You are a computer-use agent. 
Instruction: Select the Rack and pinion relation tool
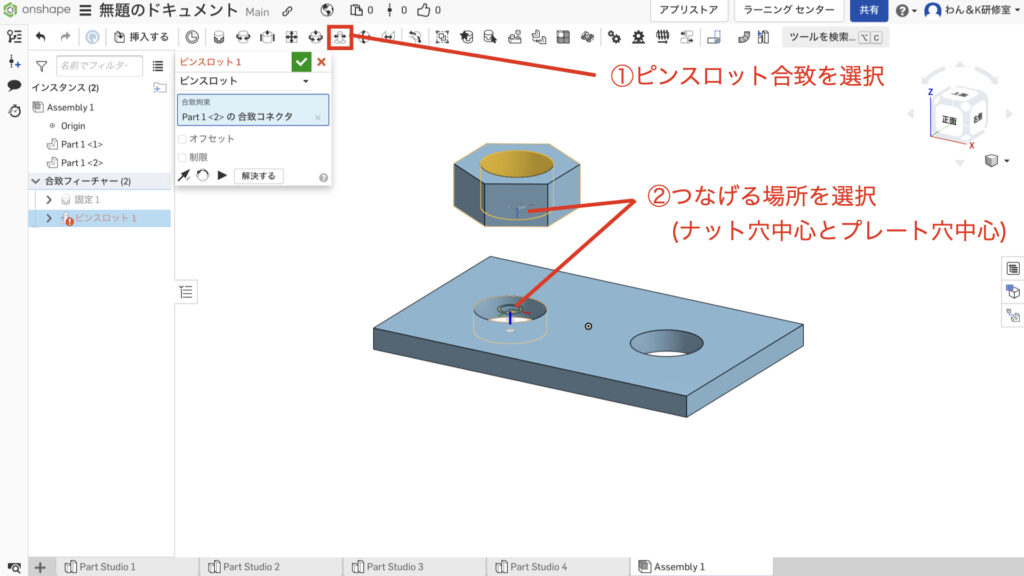[638, 37]
